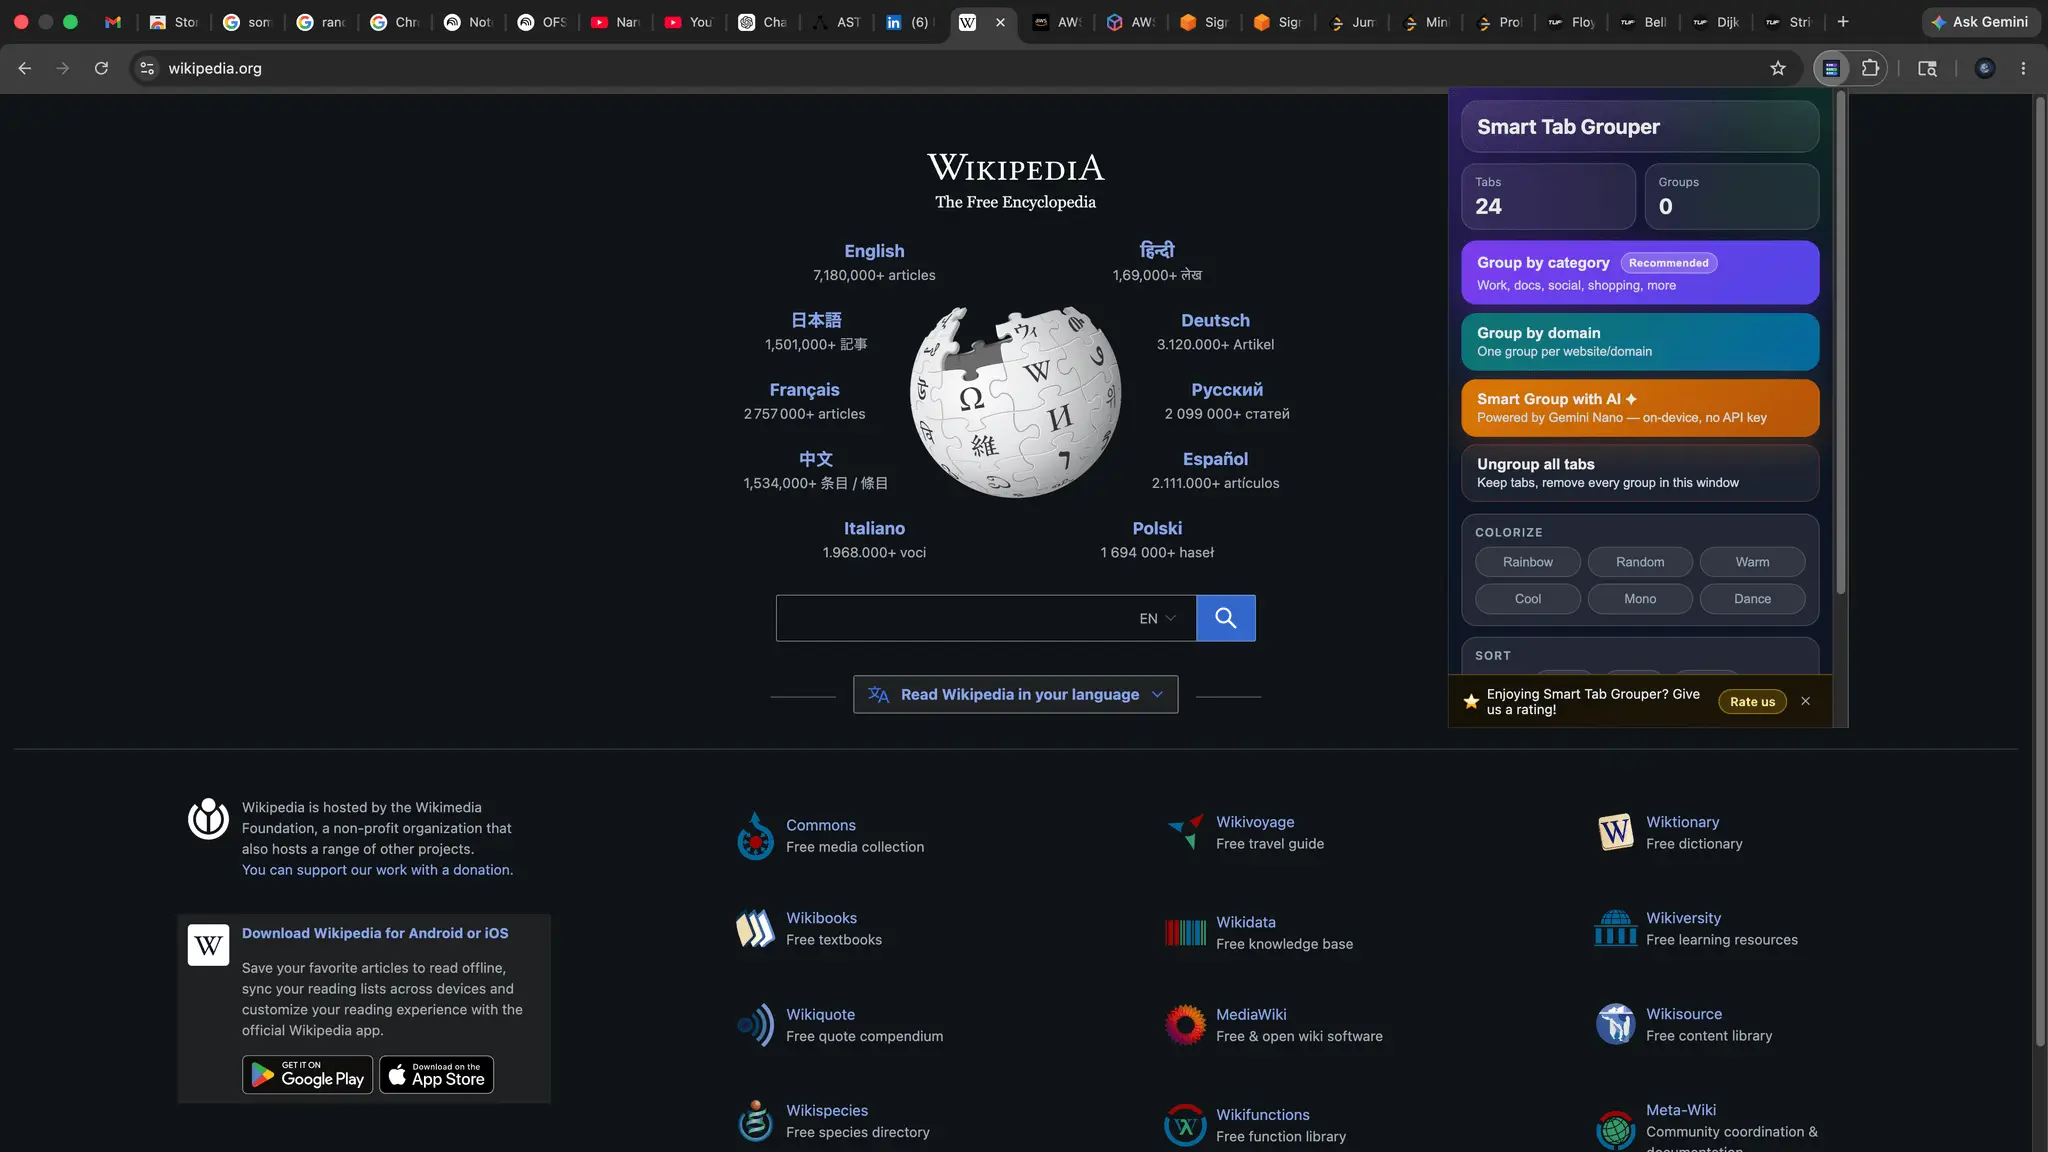This screenshot has height=1152, width=2048.
Task: Open the EN search language dropdown
Action: pyautogui.click(x=1157, y=618)
